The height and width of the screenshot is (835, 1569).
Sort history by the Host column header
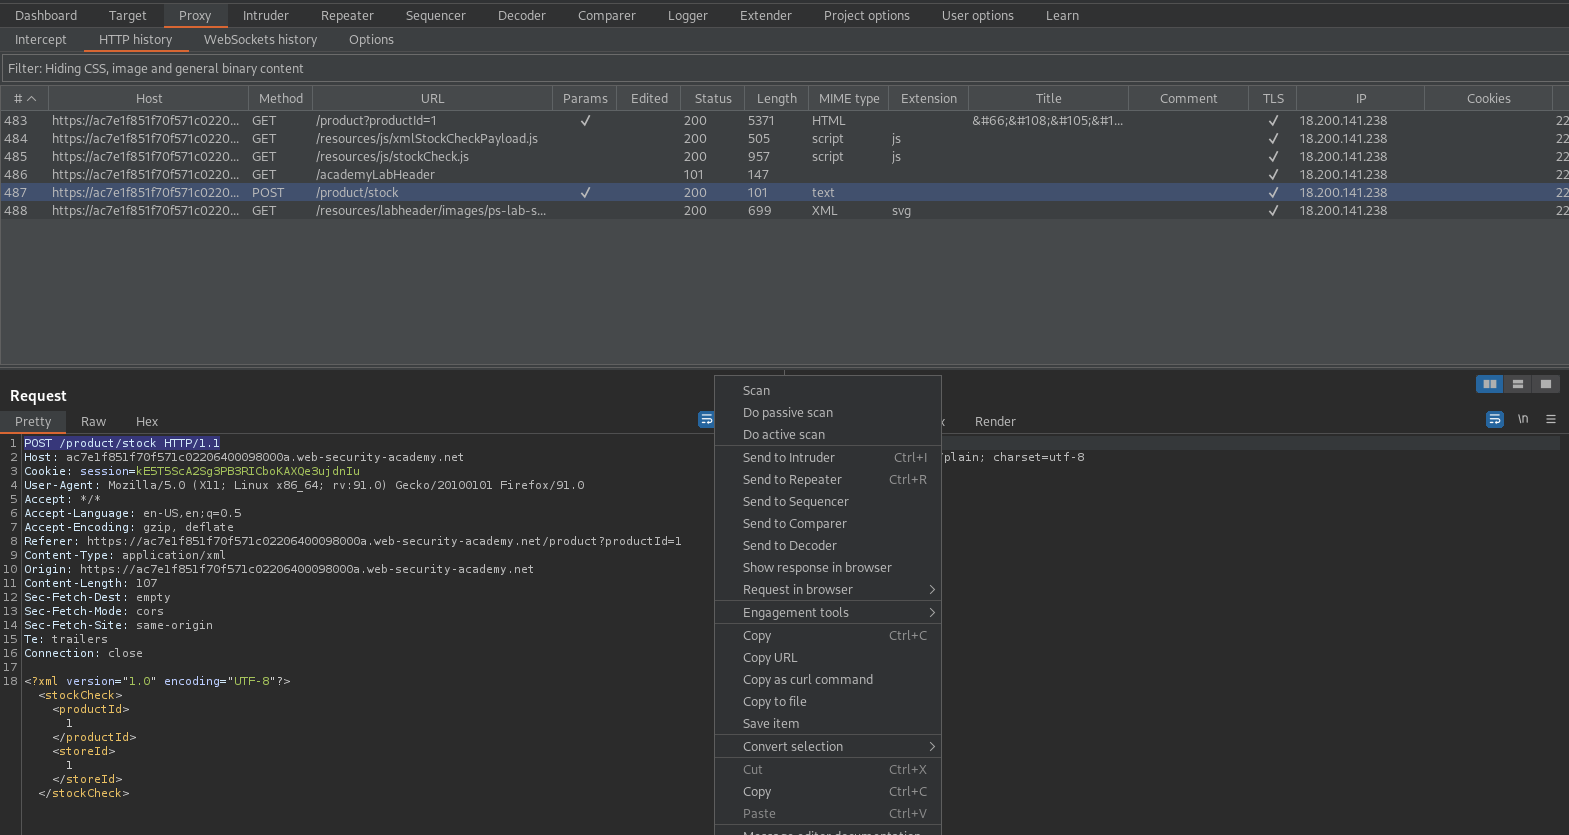coord(149,98)
